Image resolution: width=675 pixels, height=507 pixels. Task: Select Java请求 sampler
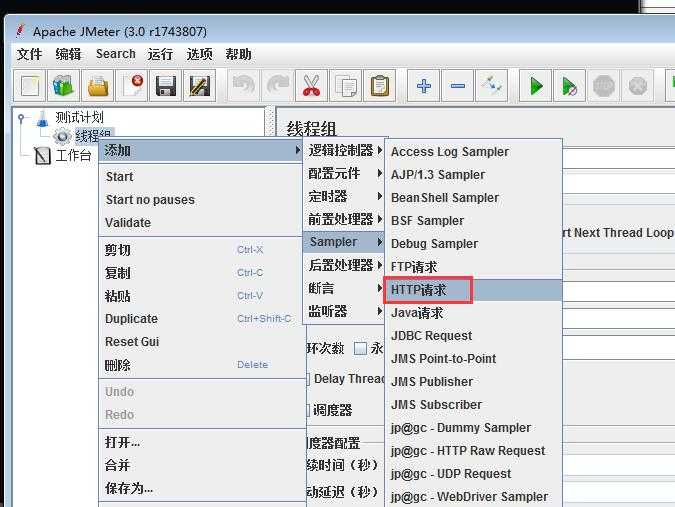pyautogui.click(x=474, y=313)
